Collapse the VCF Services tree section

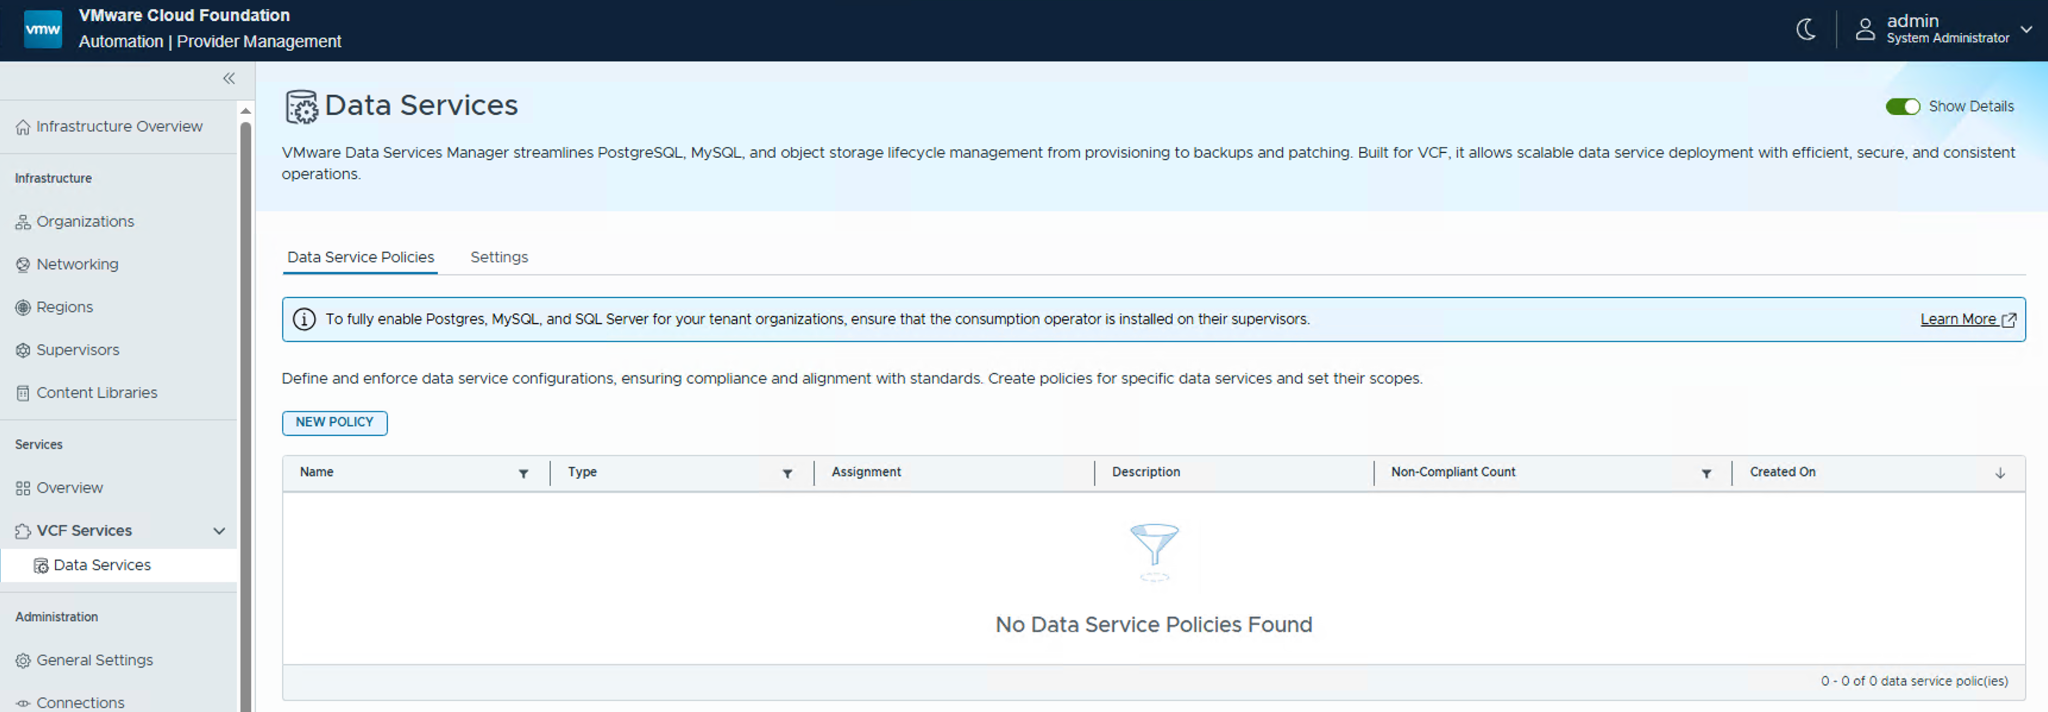point(219,531)
